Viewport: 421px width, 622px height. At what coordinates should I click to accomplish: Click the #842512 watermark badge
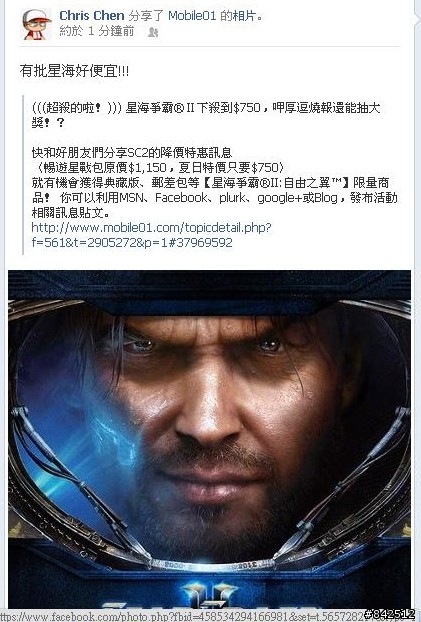[389, 615]
